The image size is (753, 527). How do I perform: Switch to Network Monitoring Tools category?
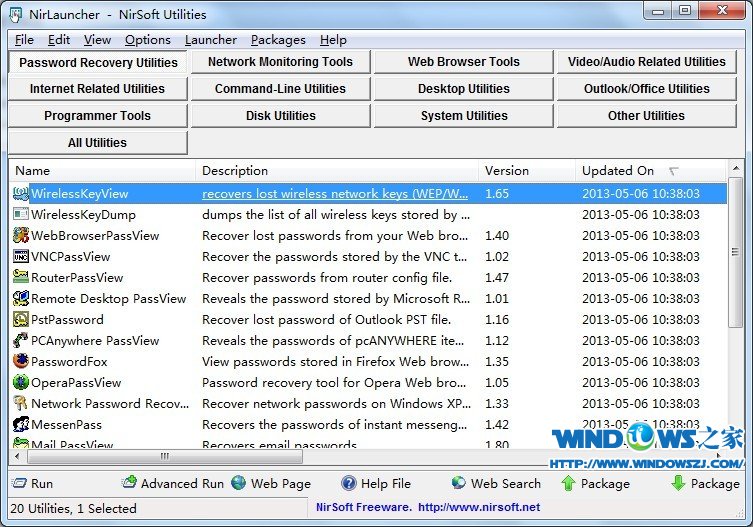pyautogui.click(x=280, y=62)
